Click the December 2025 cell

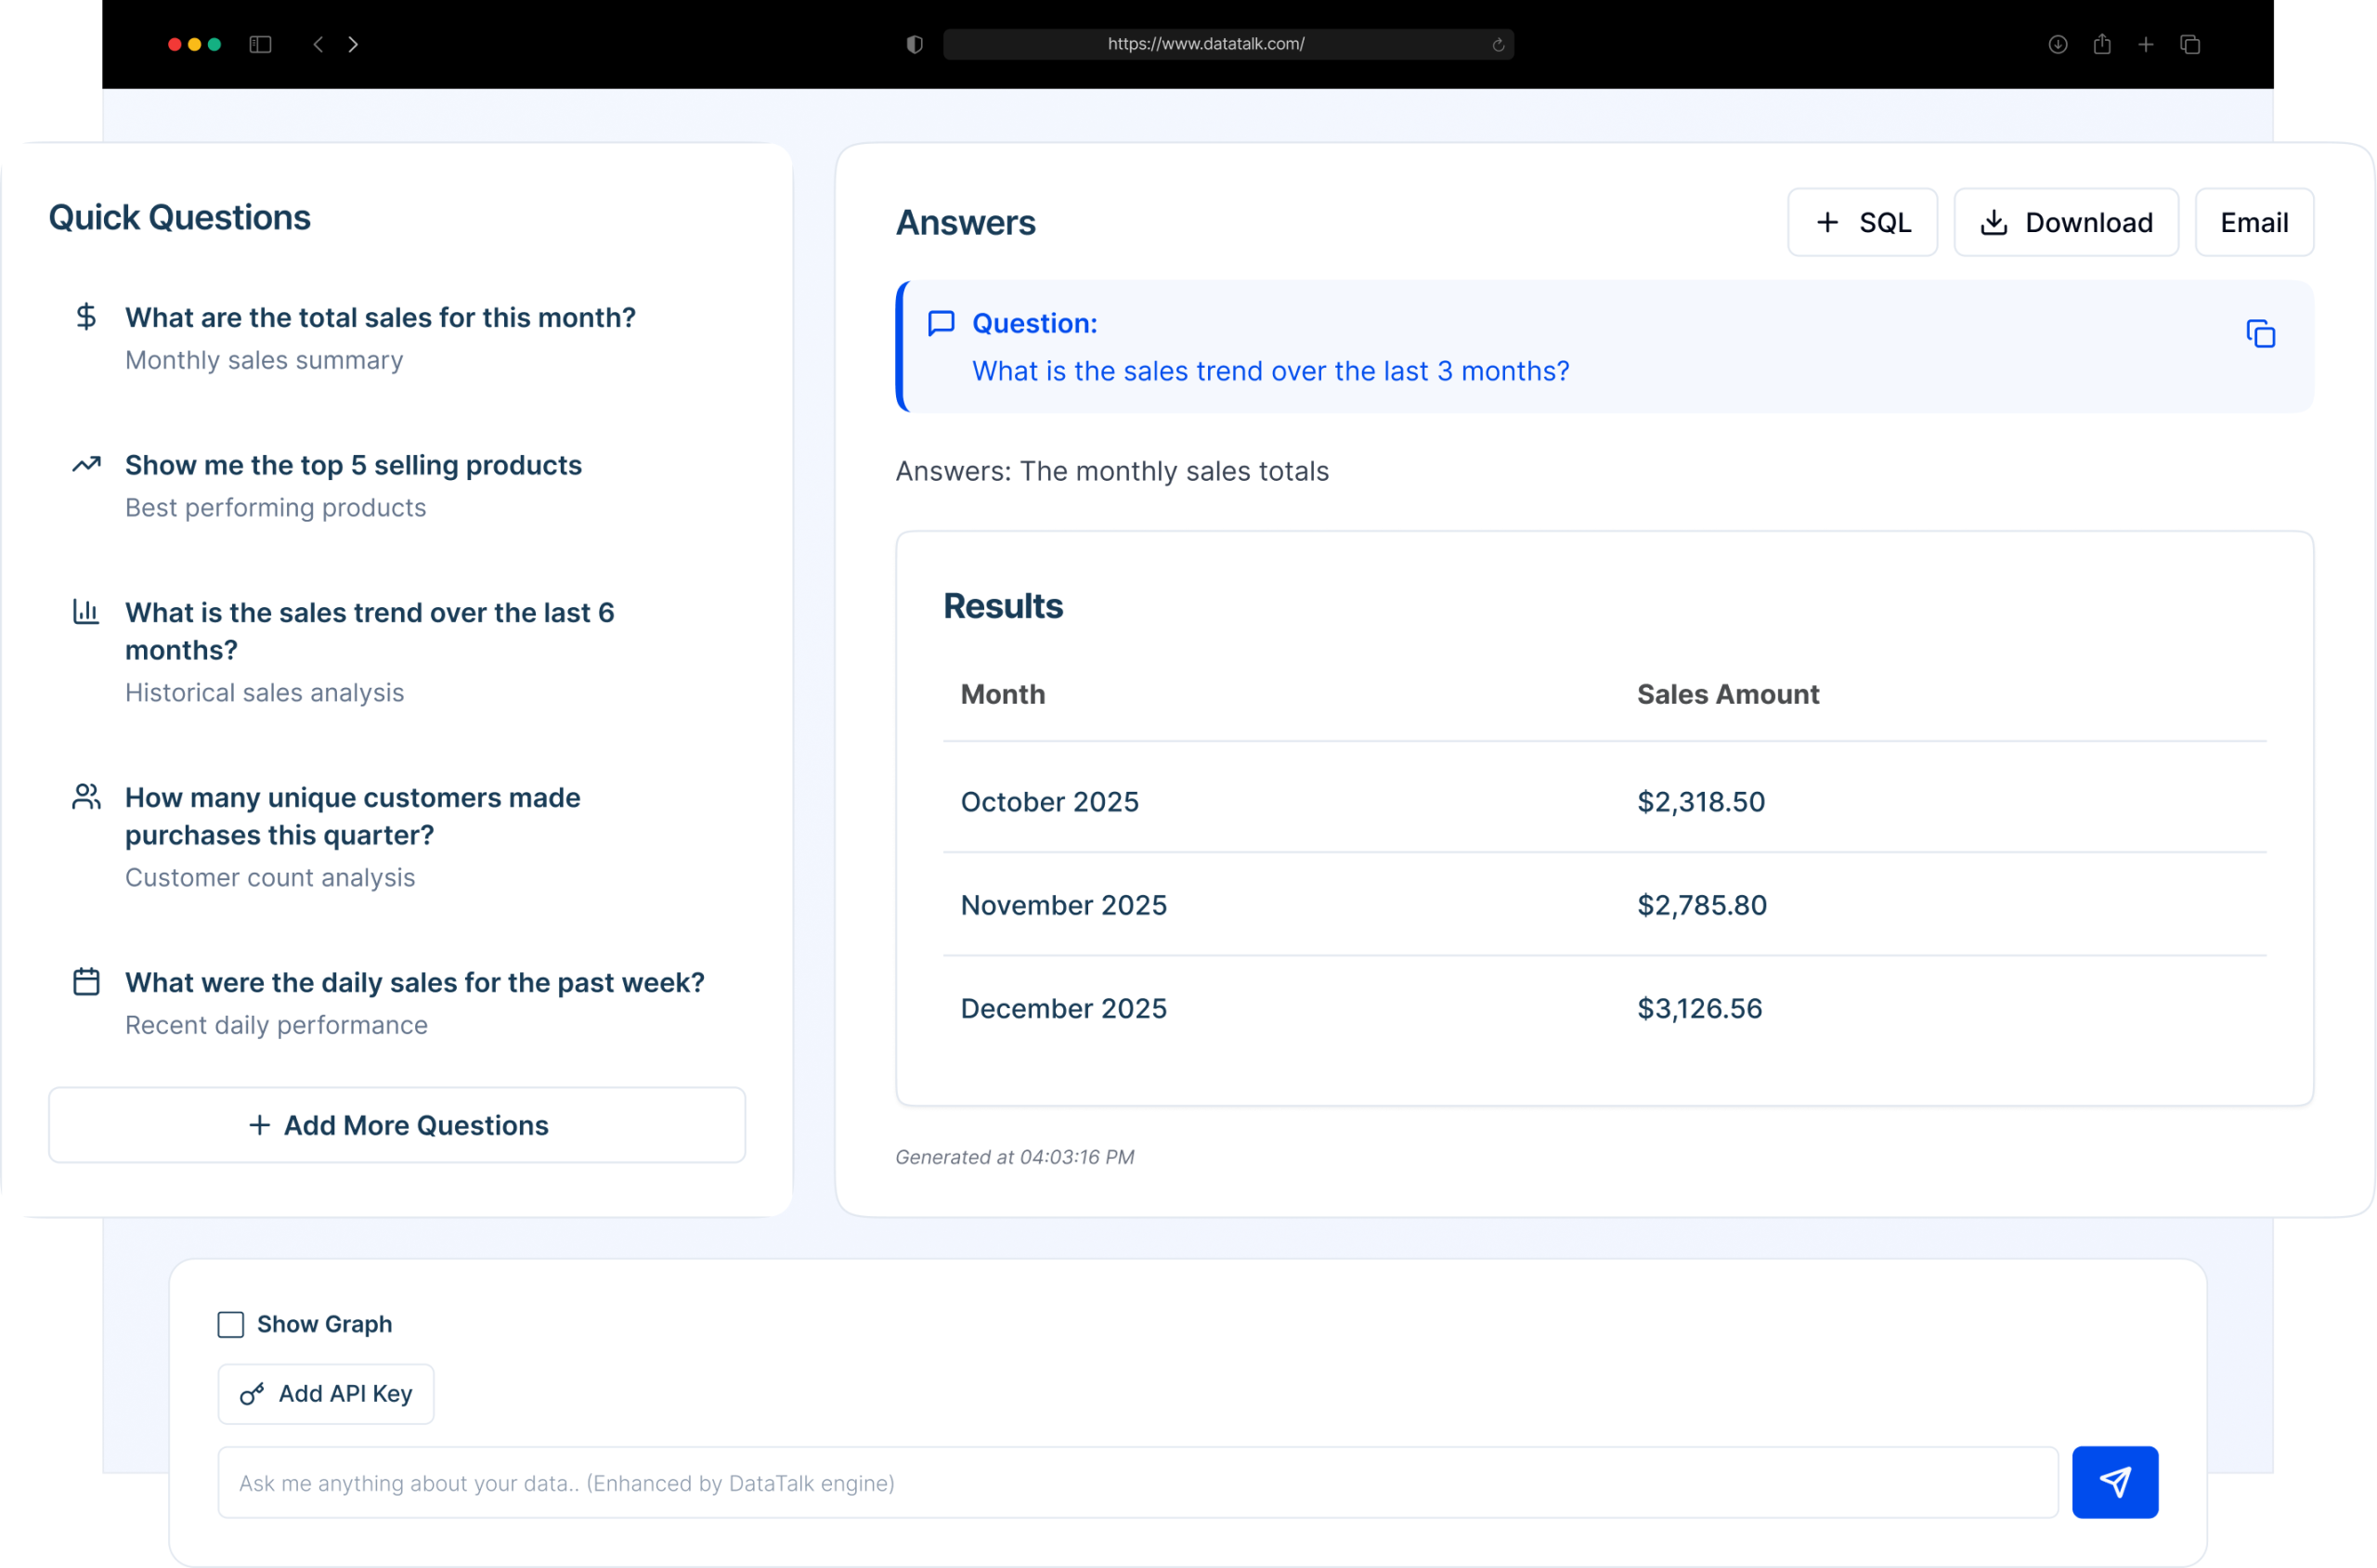(1063, 1007)
